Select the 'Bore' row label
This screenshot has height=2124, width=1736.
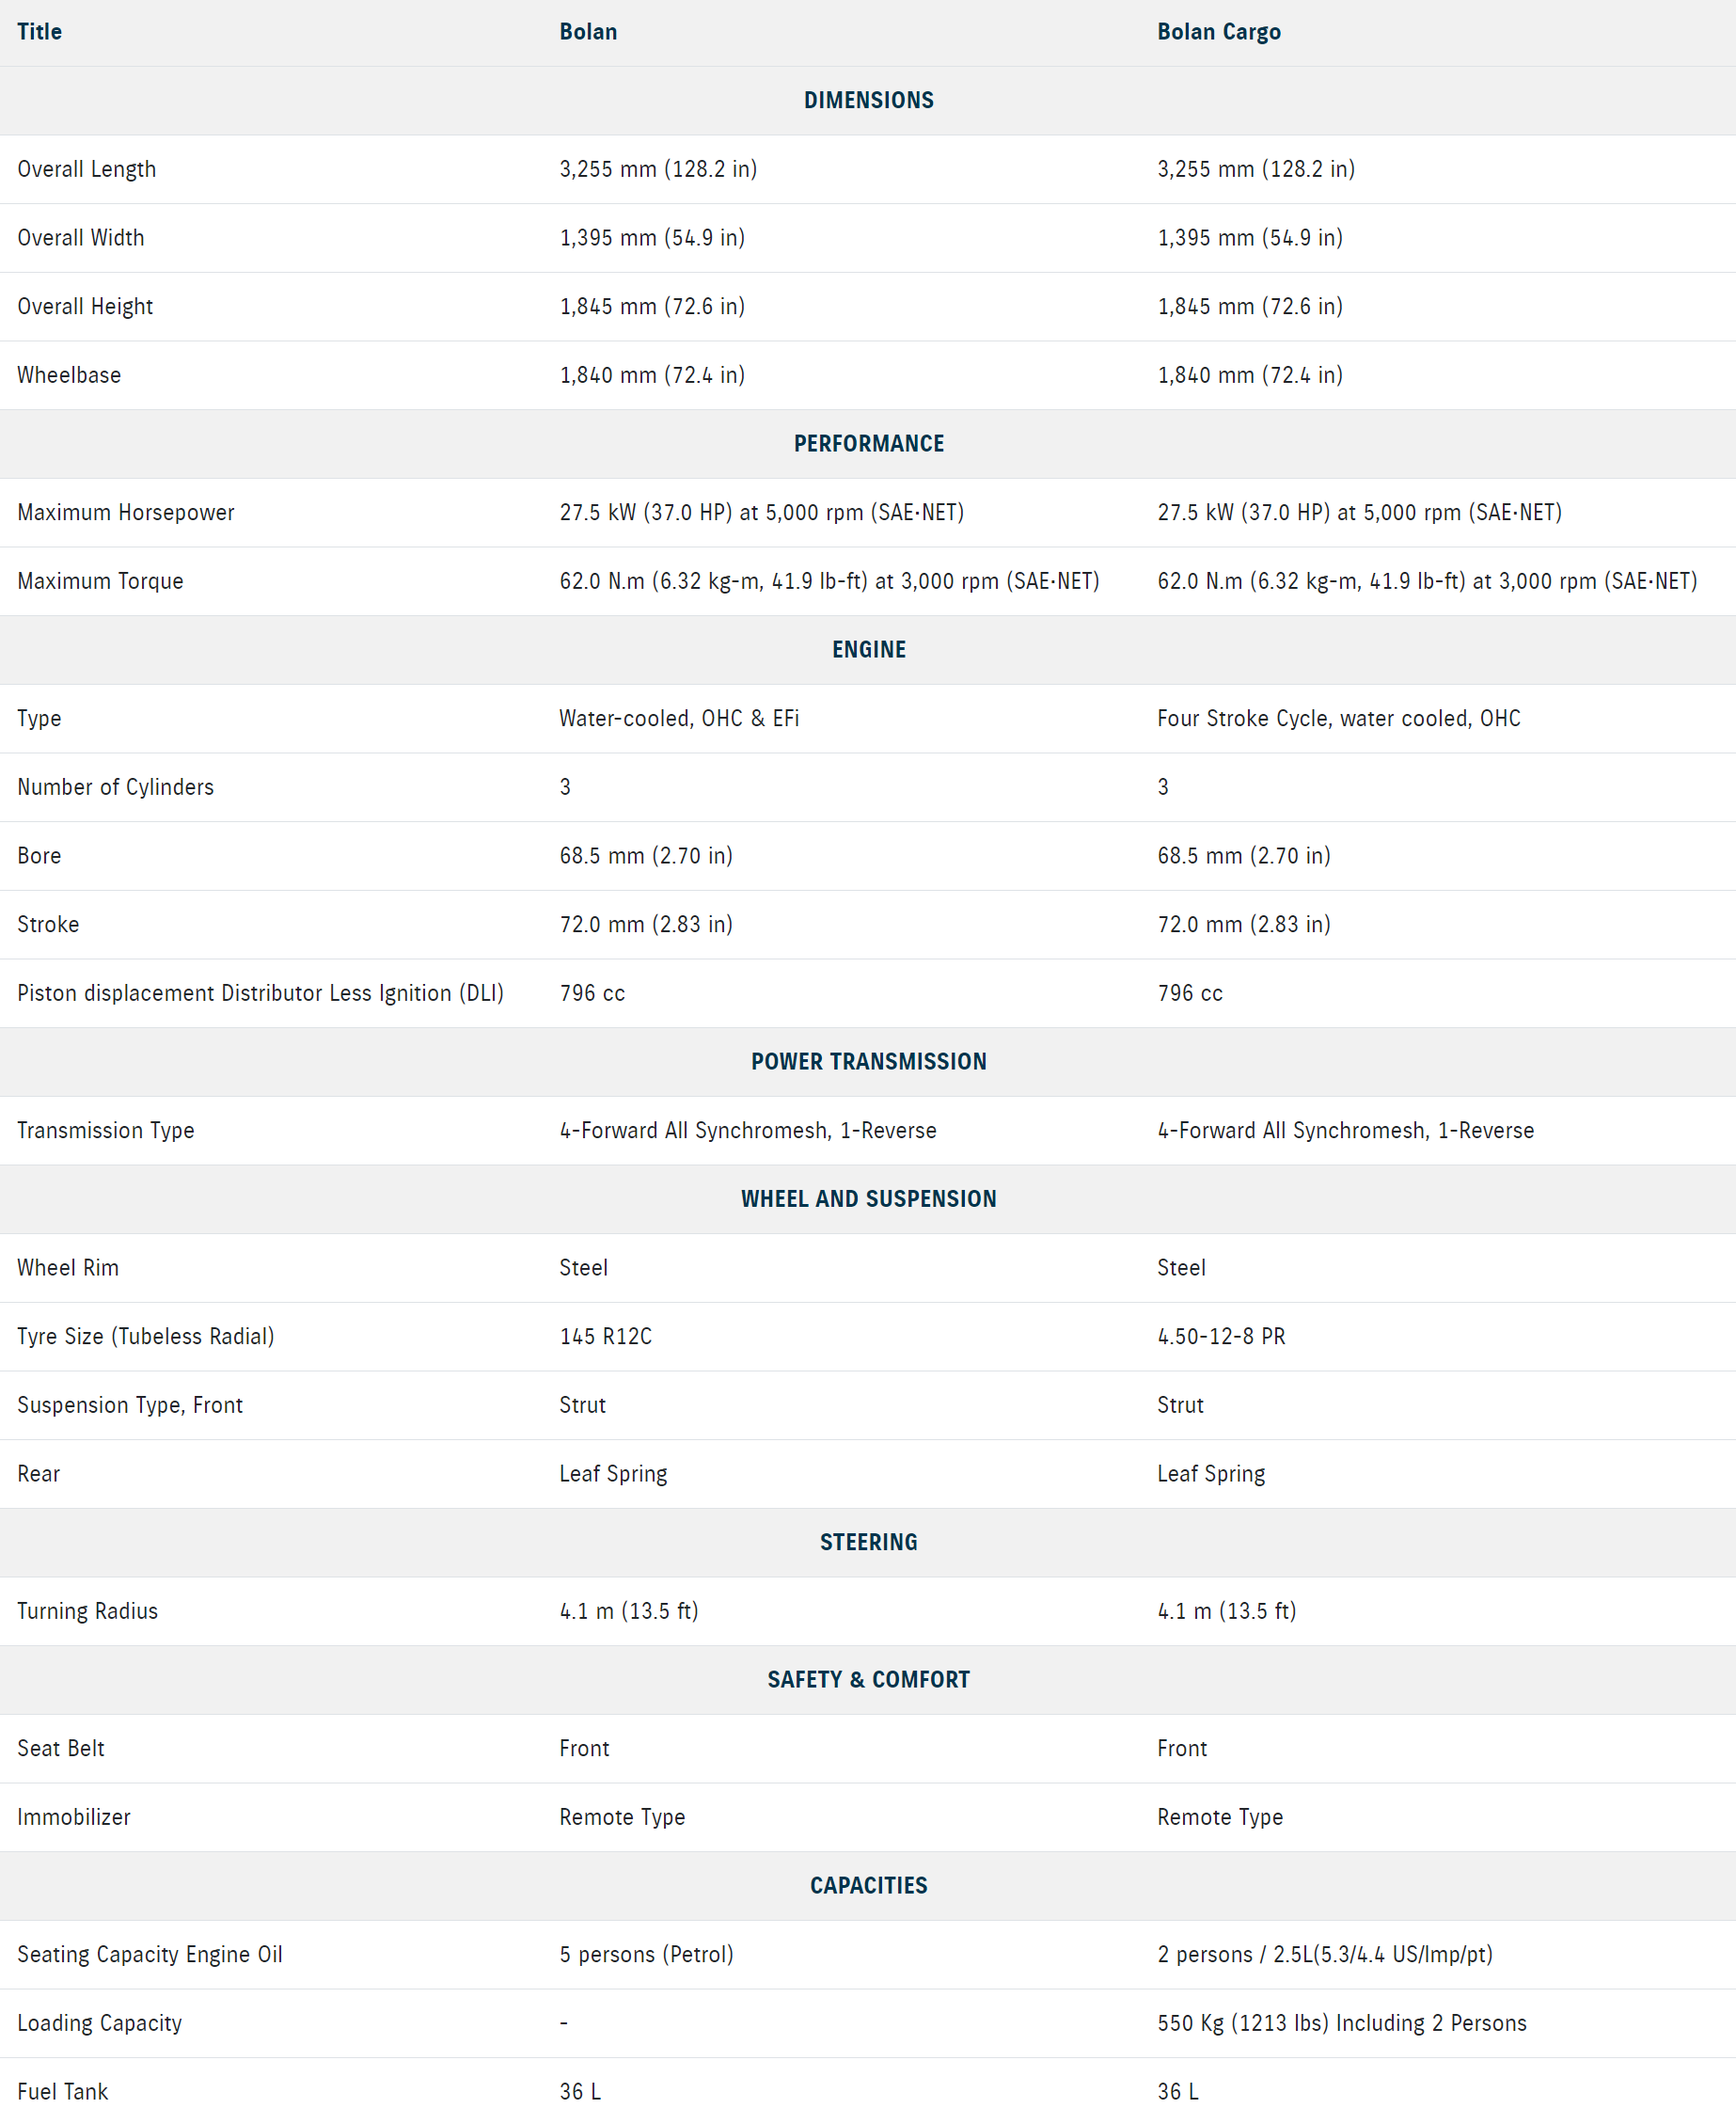click(39, 856)
